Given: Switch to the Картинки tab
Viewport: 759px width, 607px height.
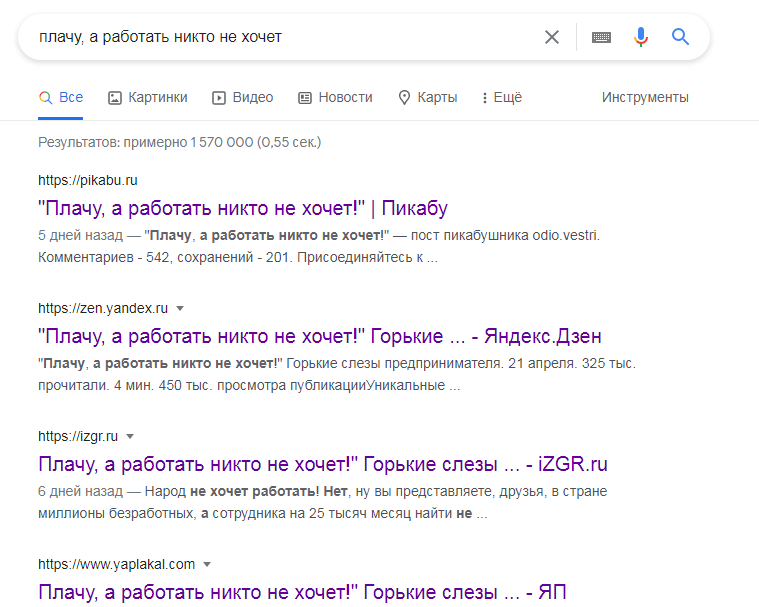Looking at the screenshot, I should pyautogui.click(x=147, y=97).
